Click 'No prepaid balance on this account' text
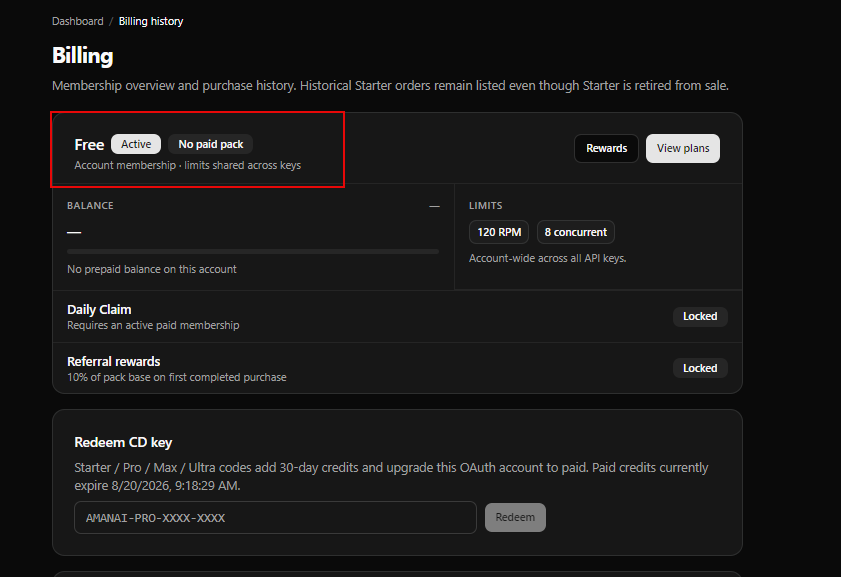 point(152,269)
